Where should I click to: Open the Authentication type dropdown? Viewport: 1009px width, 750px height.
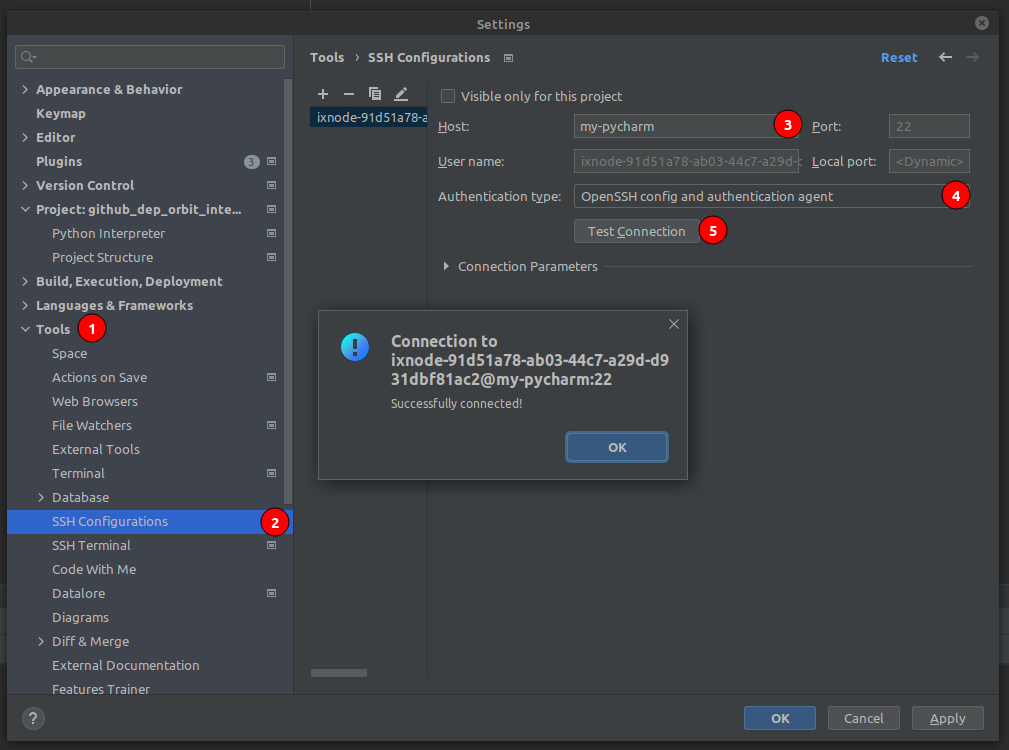[772, 195]
